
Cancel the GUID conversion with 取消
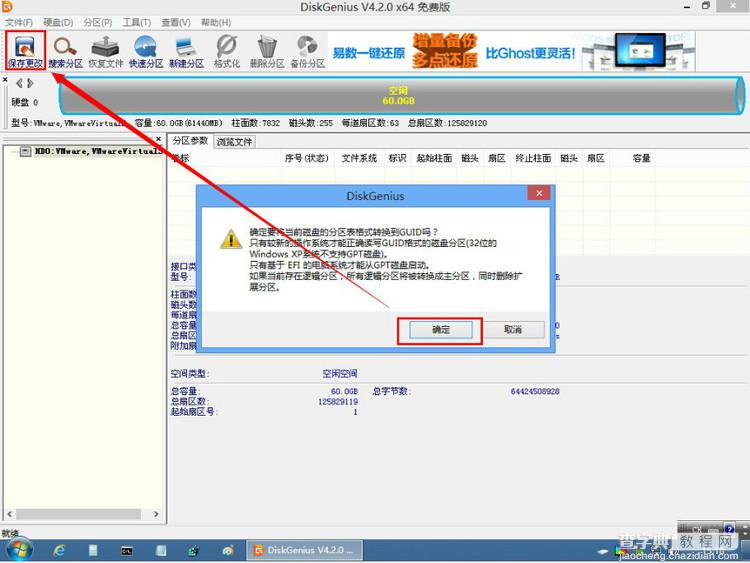click(513, 330)
